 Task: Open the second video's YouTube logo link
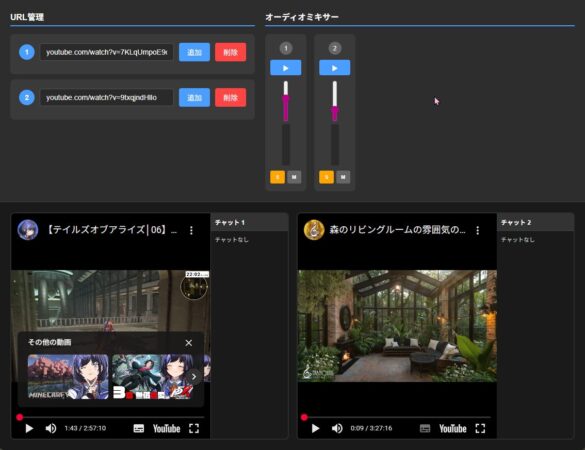pyautogui.click(x=453, y=428)
